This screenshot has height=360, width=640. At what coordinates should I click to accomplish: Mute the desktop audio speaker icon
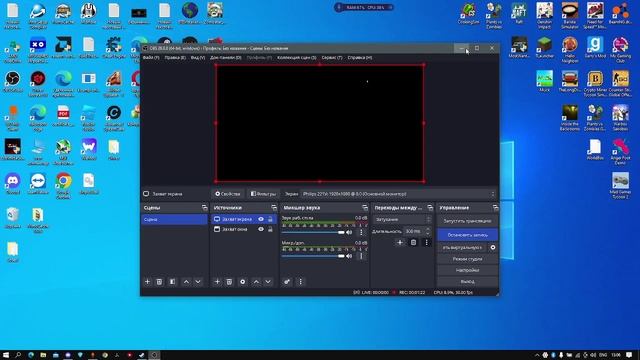[349, 232]
